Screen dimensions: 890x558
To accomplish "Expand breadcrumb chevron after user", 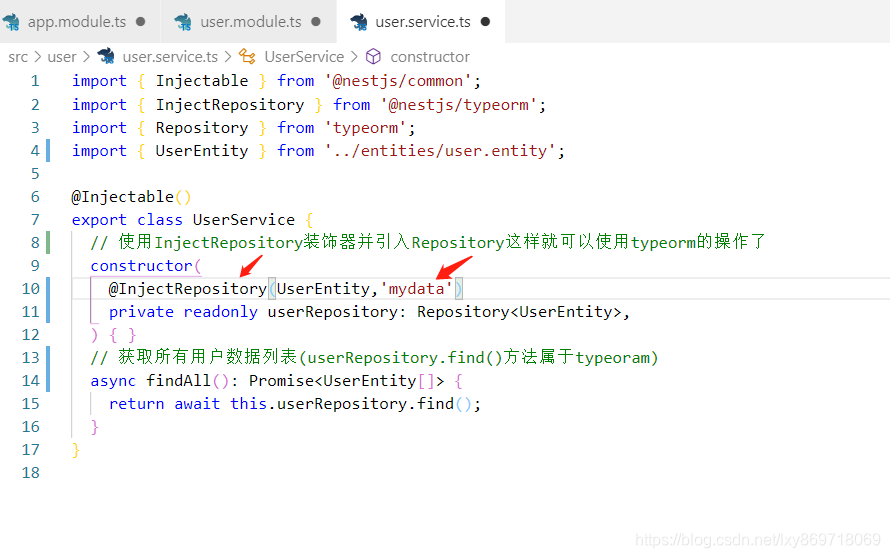I will click(86, 57).
